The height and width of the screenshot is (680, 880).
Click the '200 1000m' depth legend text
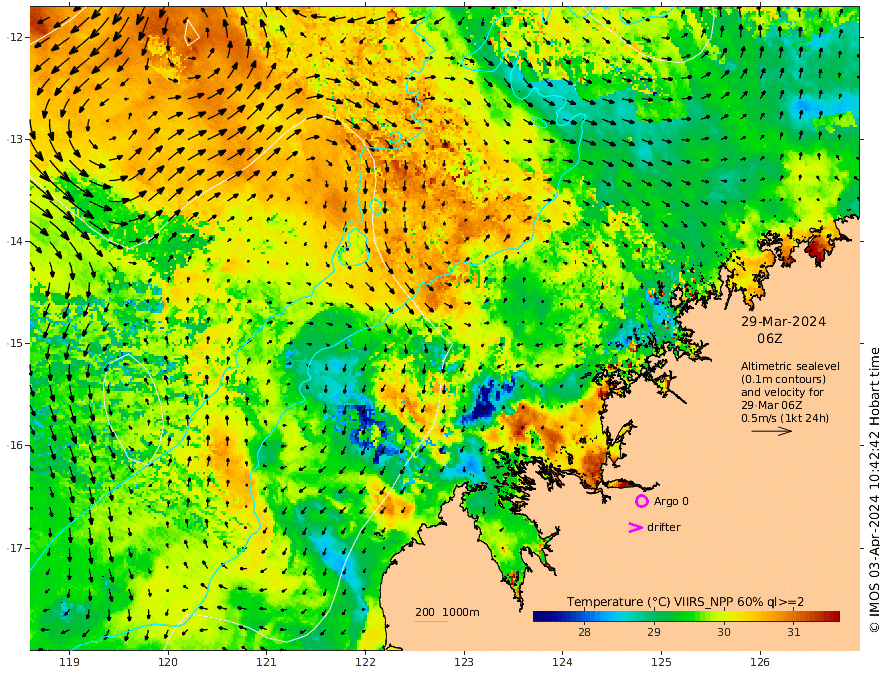coord(447,612)
